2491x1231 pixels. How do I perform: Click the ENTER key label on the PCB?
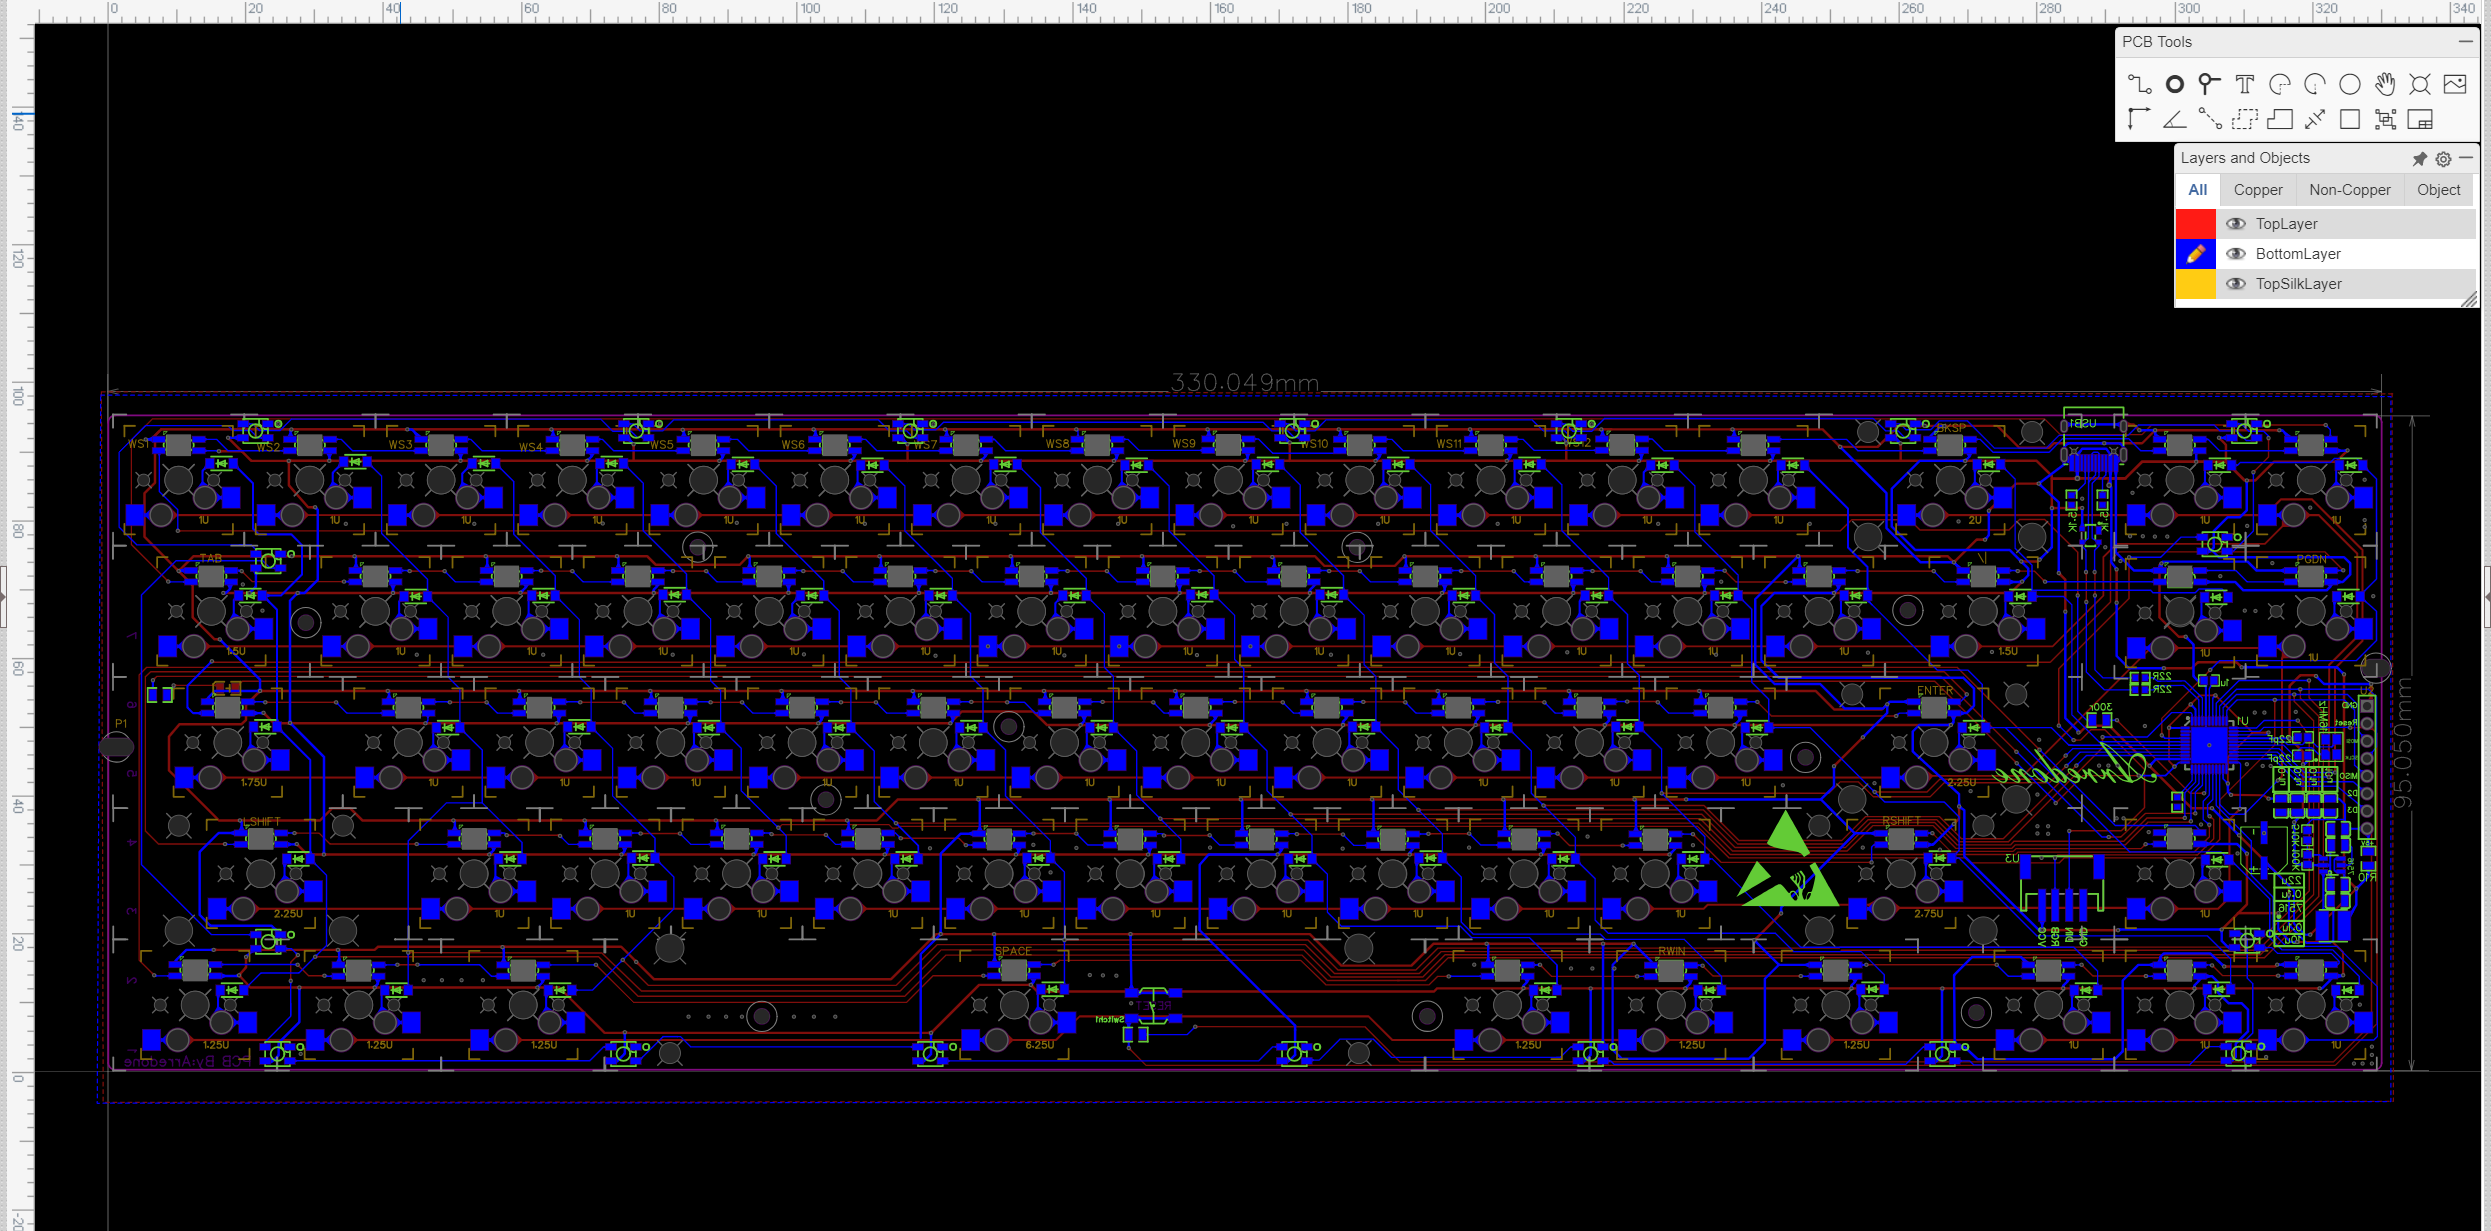[x=1935, y=691]
